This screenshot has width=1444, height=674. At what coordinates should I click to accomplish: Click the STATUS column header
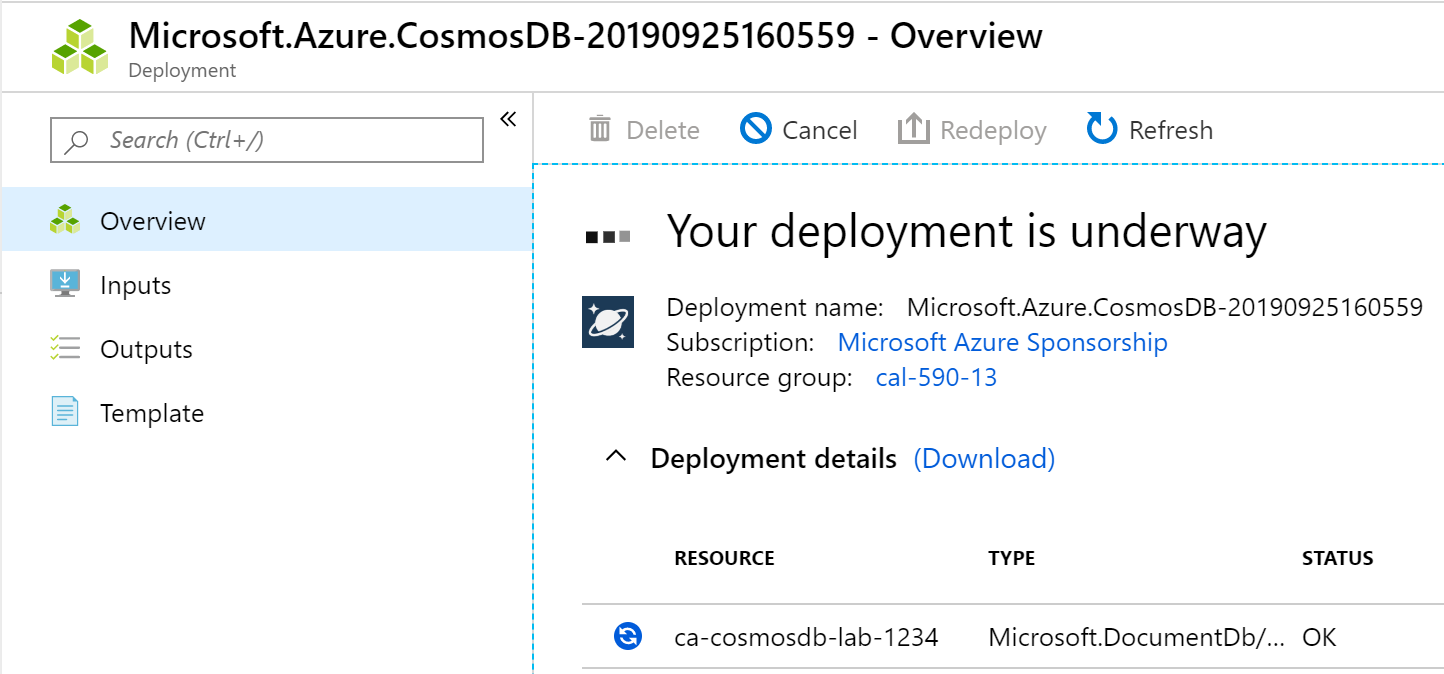(1337, 558)
